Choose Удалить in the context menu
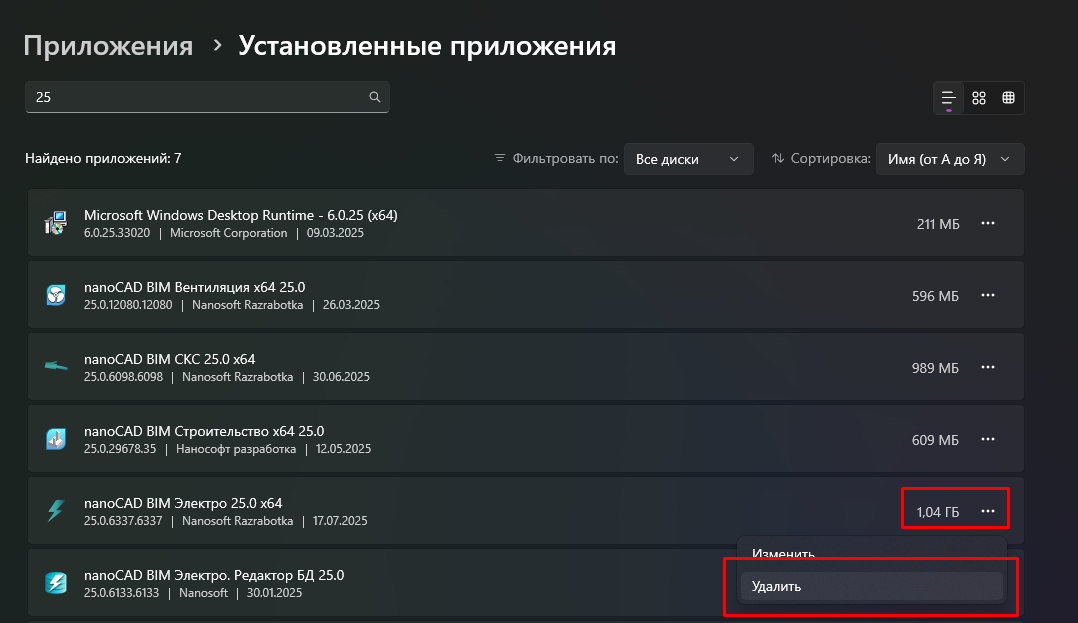1078x623 pixels. pos(872,587)
